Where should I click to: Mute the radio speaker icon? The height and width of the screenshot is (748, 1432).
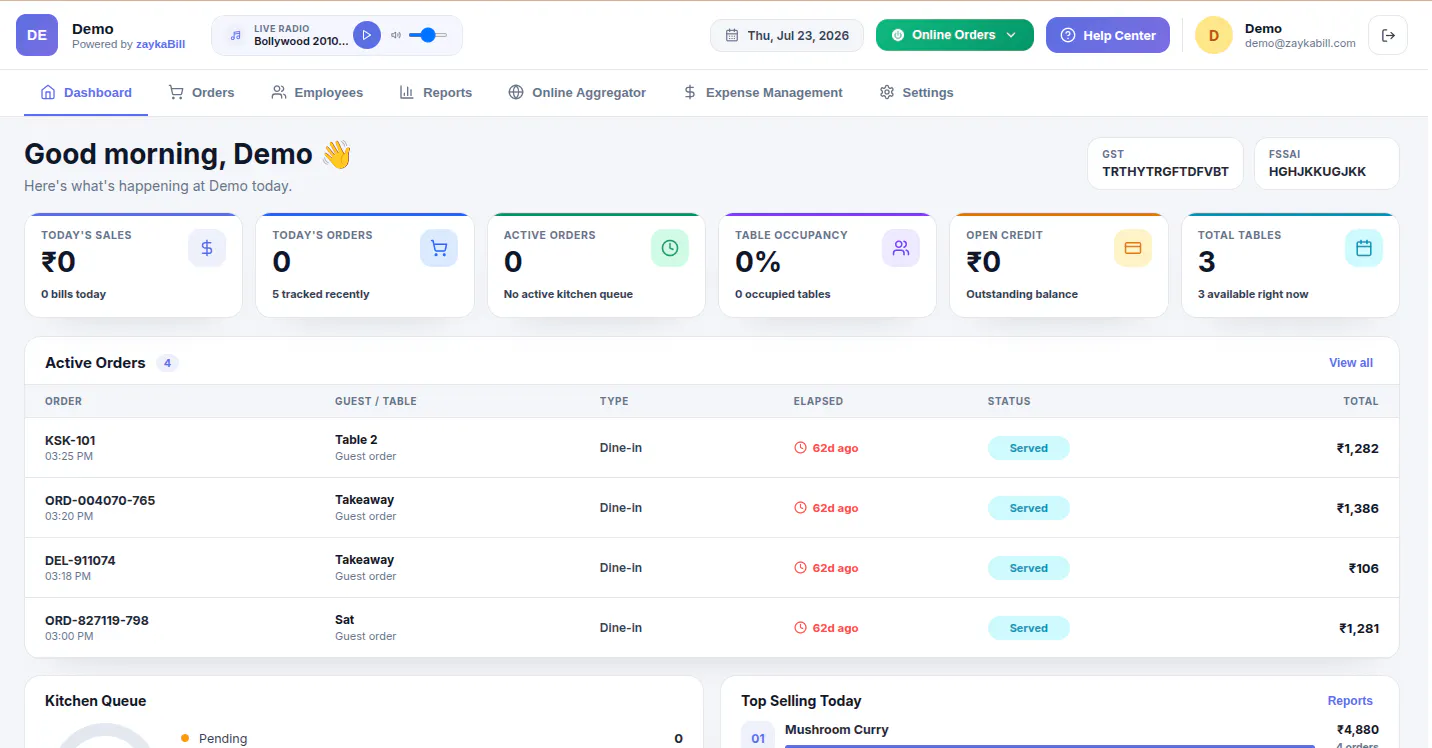pos(396,35)
